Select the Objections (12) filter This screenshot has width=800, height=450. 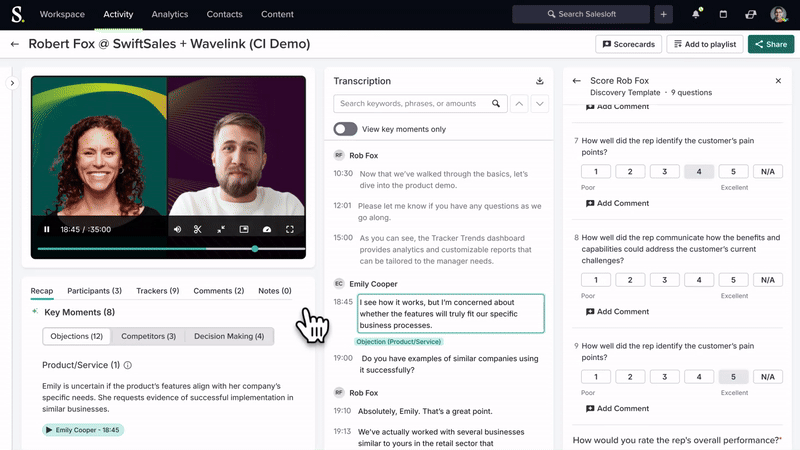click(x=77, y=336)
